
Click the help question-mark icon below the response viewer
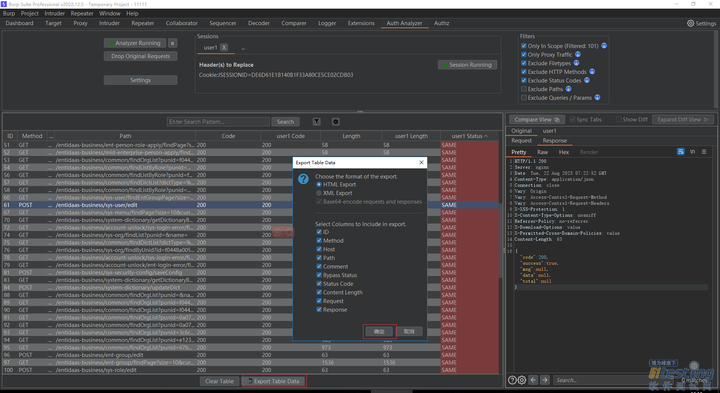click(512, 380)
